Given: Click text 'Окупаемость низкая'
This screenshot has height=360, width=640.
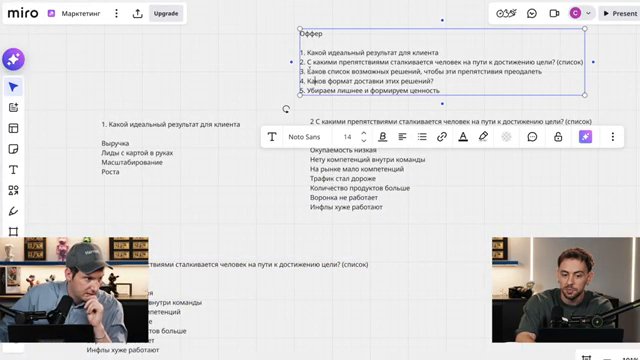Looking at the screenshot, I should [x=343, y=150].
